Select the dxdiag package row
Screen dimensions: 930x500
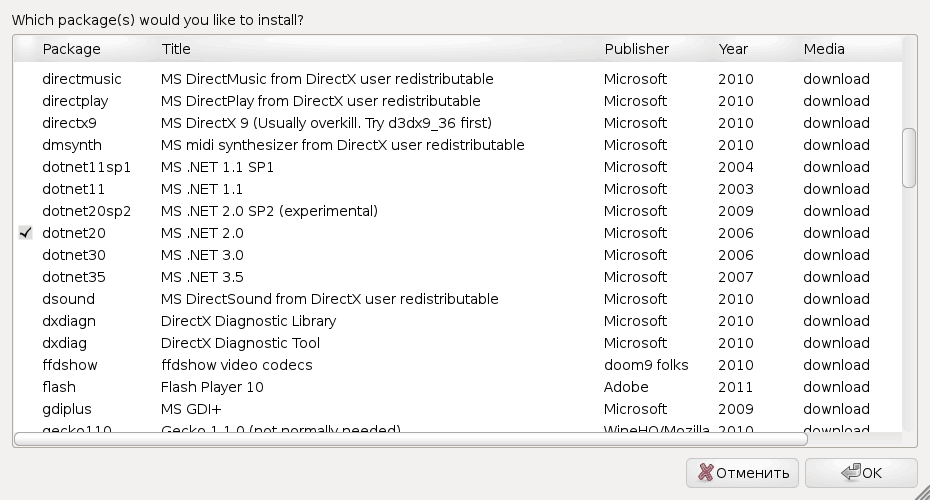click(457, 343)
